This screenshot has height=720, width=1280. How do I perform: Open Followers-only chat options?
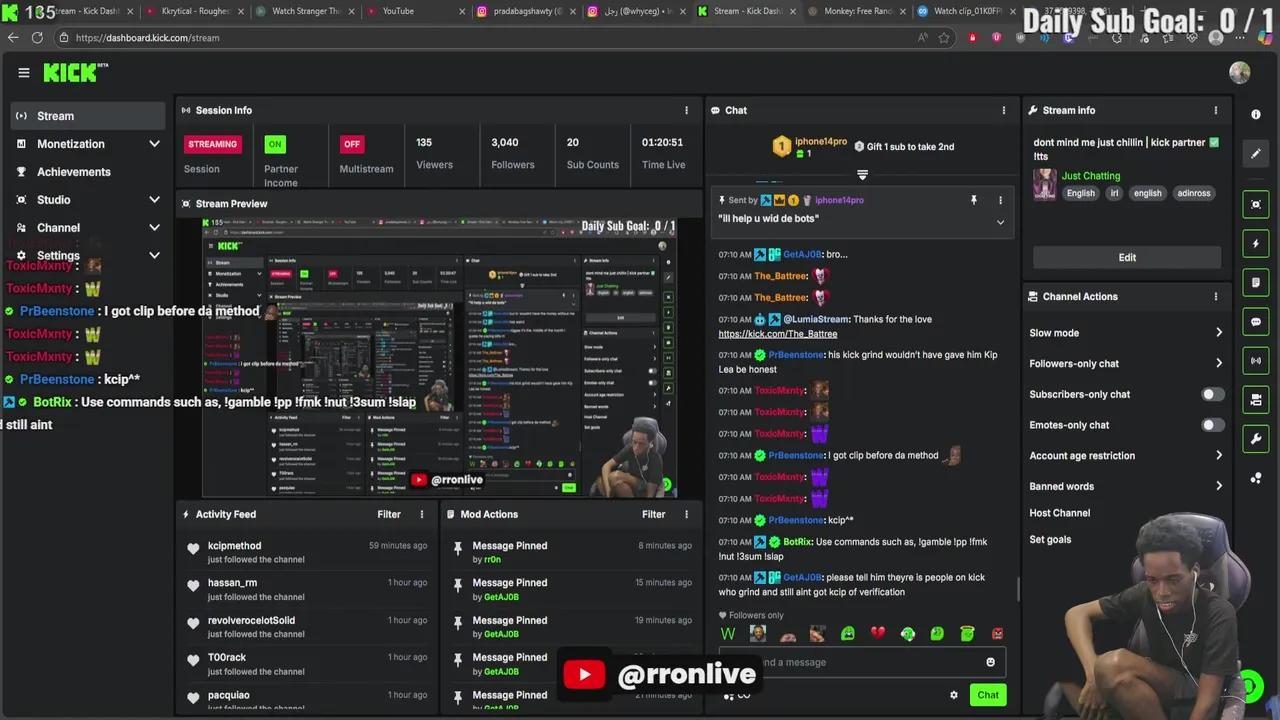tap(1126, 364)
